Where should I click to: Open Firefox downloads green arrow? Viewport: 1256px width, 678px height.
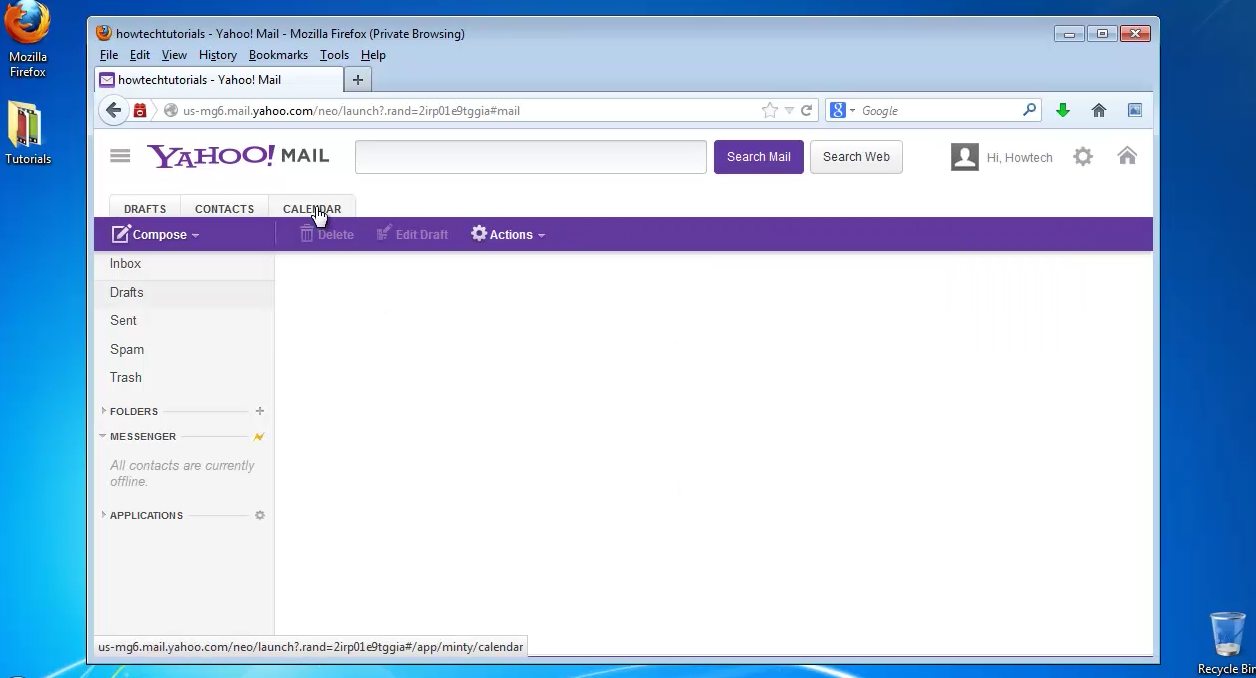(x=1063, y=111)
